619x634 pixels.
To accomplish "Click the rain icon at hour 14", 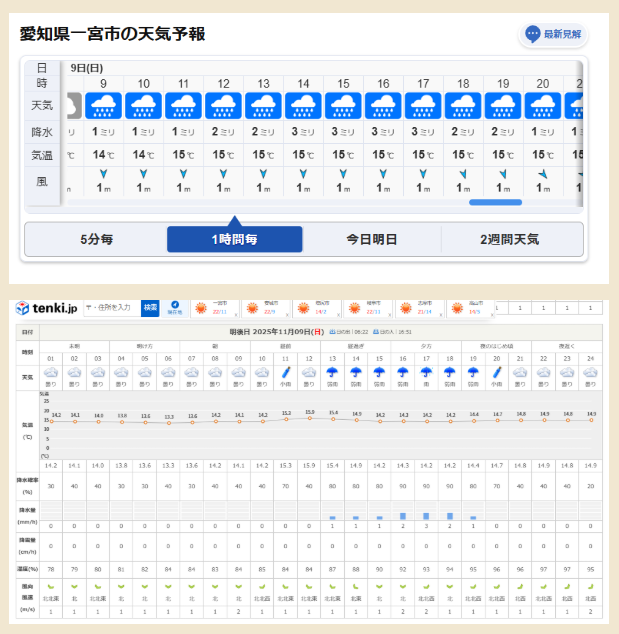I will [x=303, y=105].
